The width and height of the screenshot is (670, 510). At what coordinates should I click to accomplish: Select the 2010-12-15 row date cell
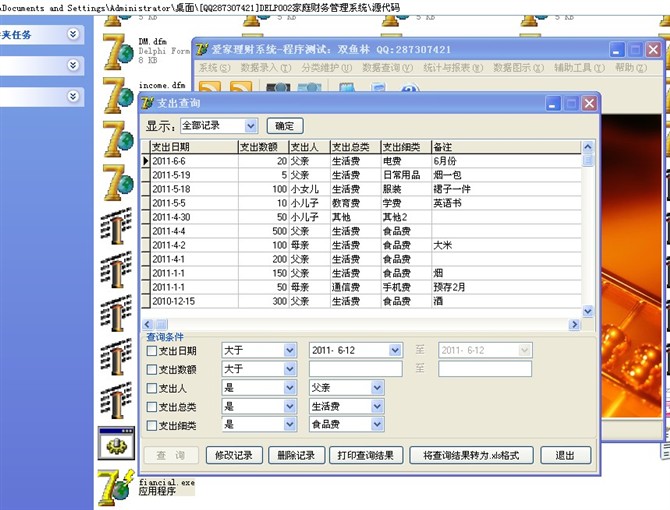[x=194, y=302]
